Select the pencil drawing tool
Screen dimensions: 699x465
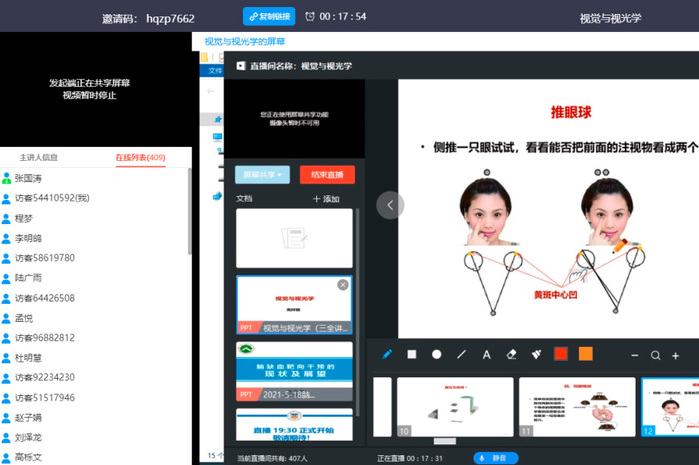click(x=388, y=354)
